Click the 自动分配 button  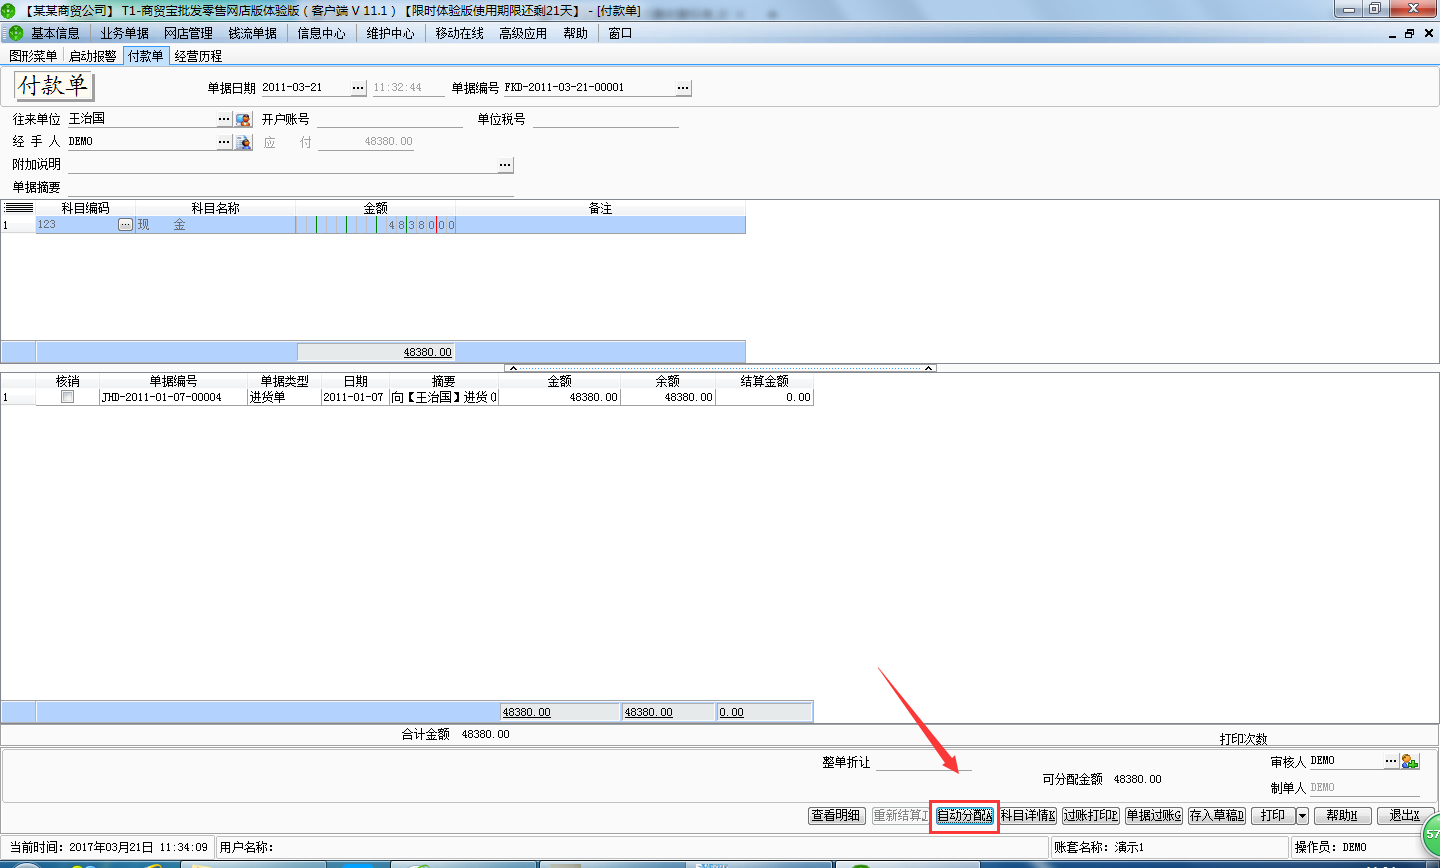[x=965, y=816]
